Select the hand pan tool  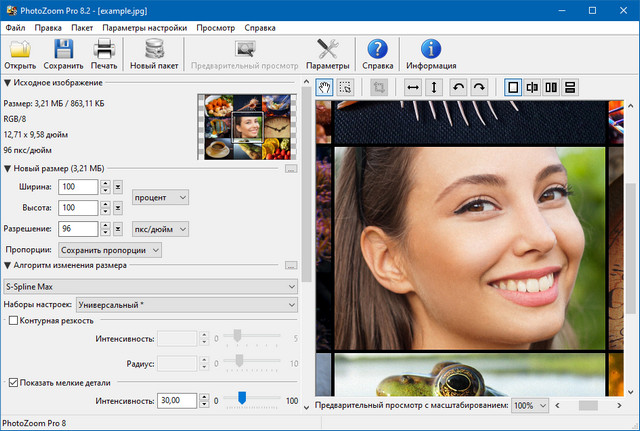(324, 87)
